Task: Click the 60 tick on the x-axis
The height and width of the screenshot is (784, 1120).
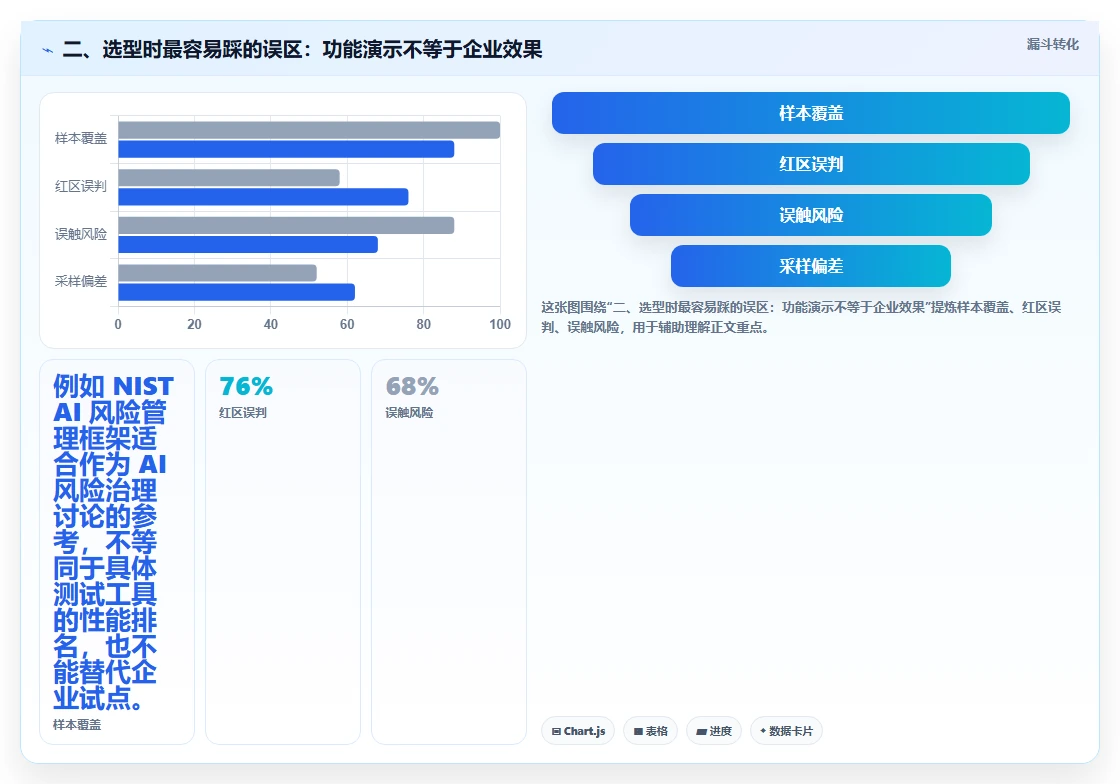Action: 347,325
